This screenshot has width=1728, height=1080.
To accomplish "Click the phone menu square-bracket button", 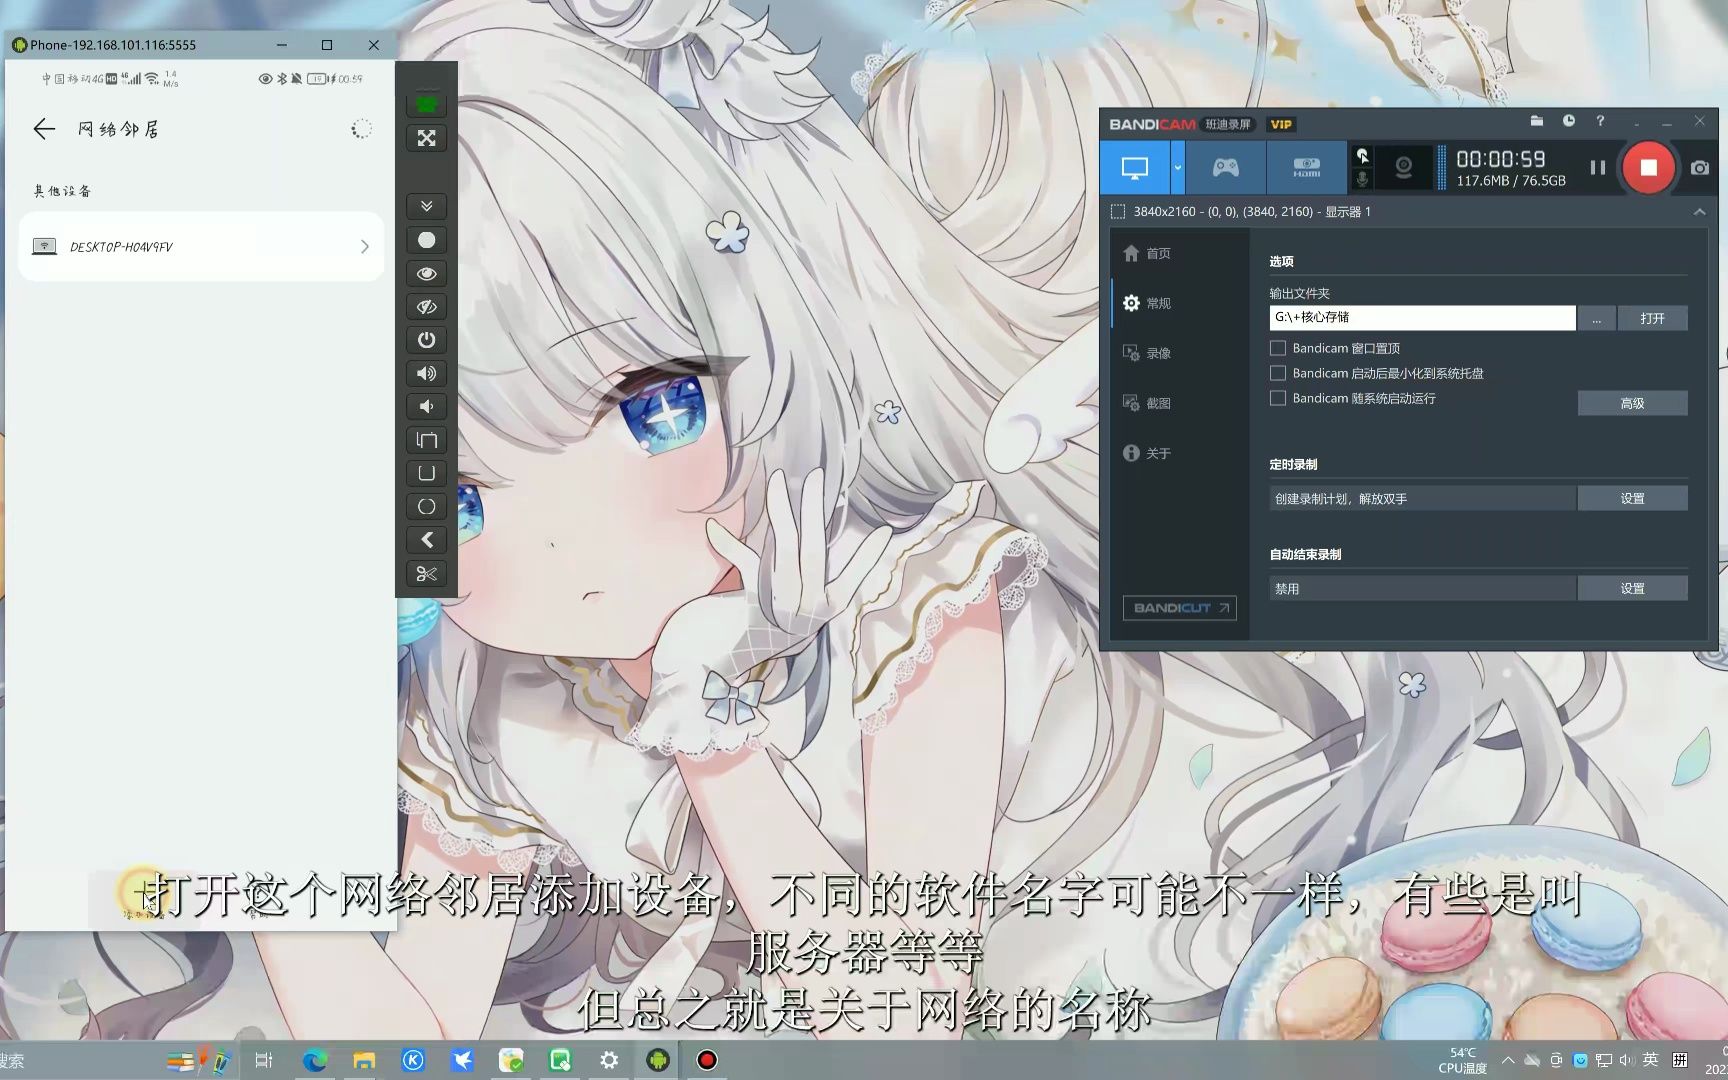I will (x=426, y=473).
